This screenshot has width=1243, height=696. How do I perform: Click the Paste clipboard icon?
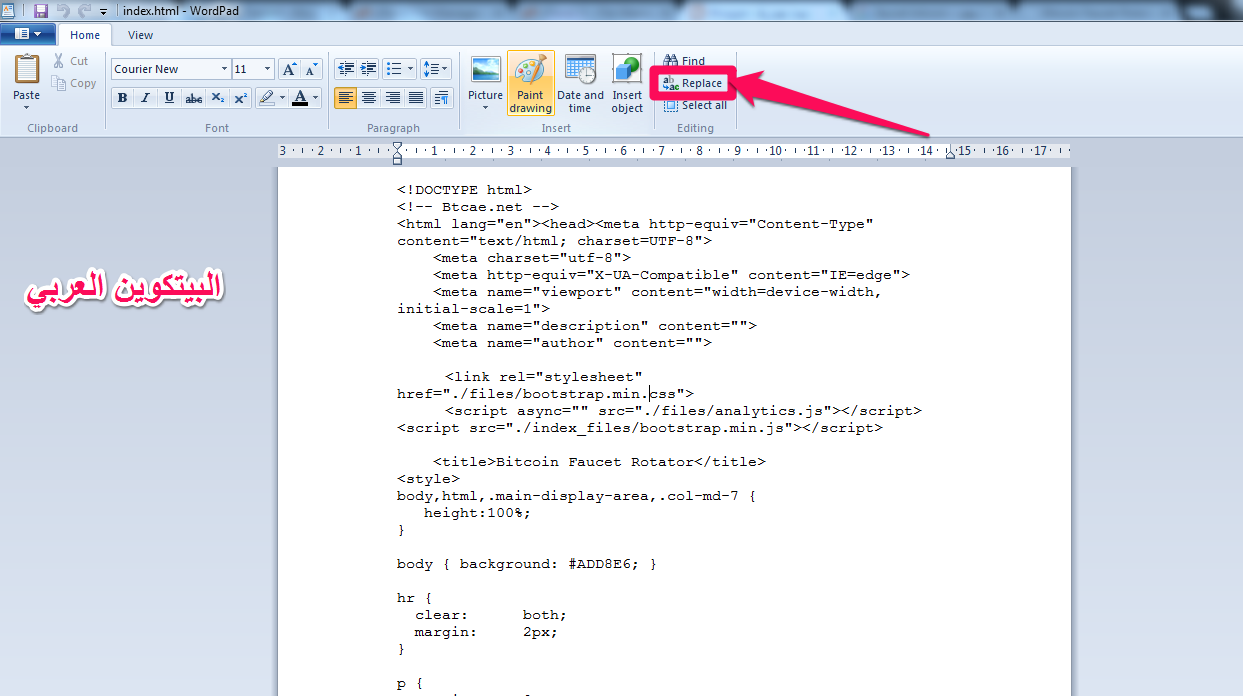tap(27, 69)
